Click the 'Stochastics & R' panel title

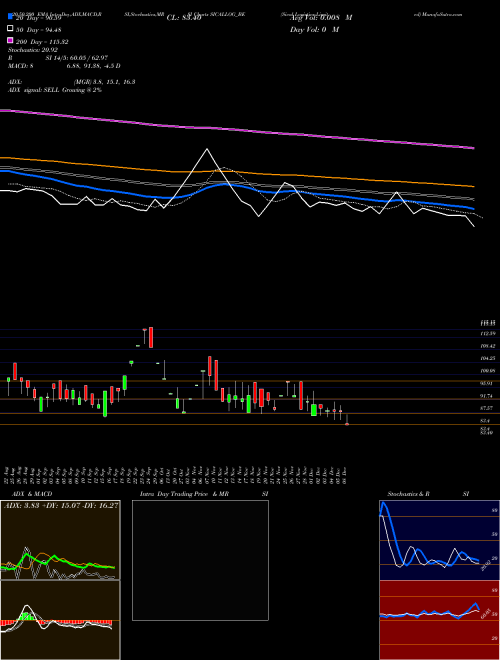click(409, 494)
